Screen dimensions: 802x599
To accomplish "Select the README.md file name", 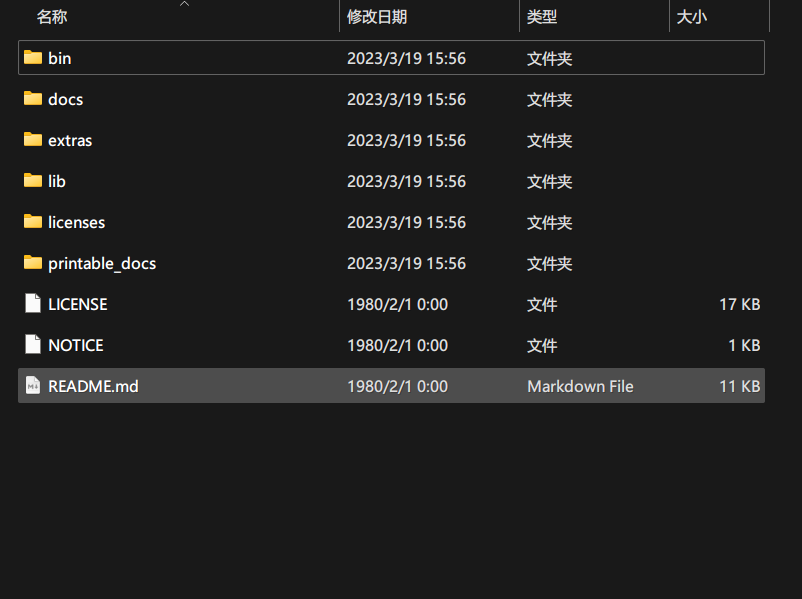I will click(x=93, y=386).
